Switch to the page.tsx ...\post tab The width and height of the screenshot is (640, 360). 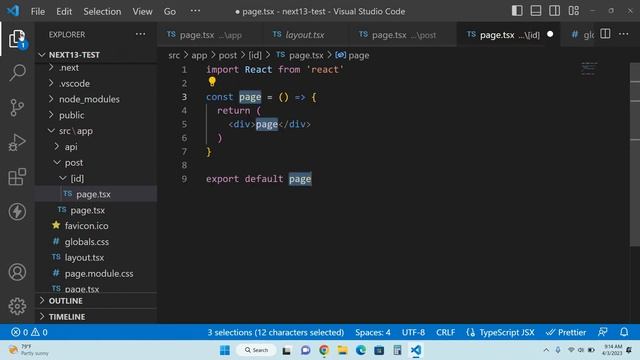click(x=402, y=35)
